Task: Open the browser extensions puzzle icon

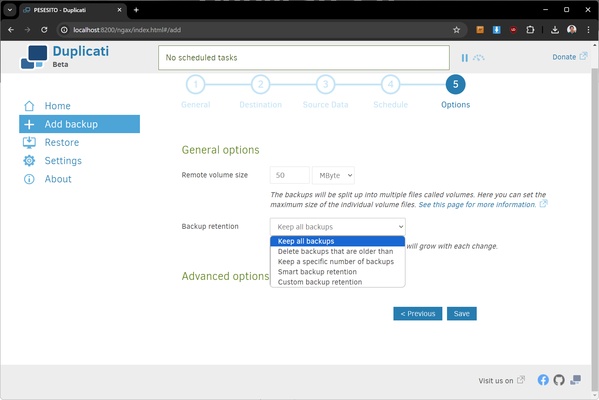Action: (x=530, y=30)
